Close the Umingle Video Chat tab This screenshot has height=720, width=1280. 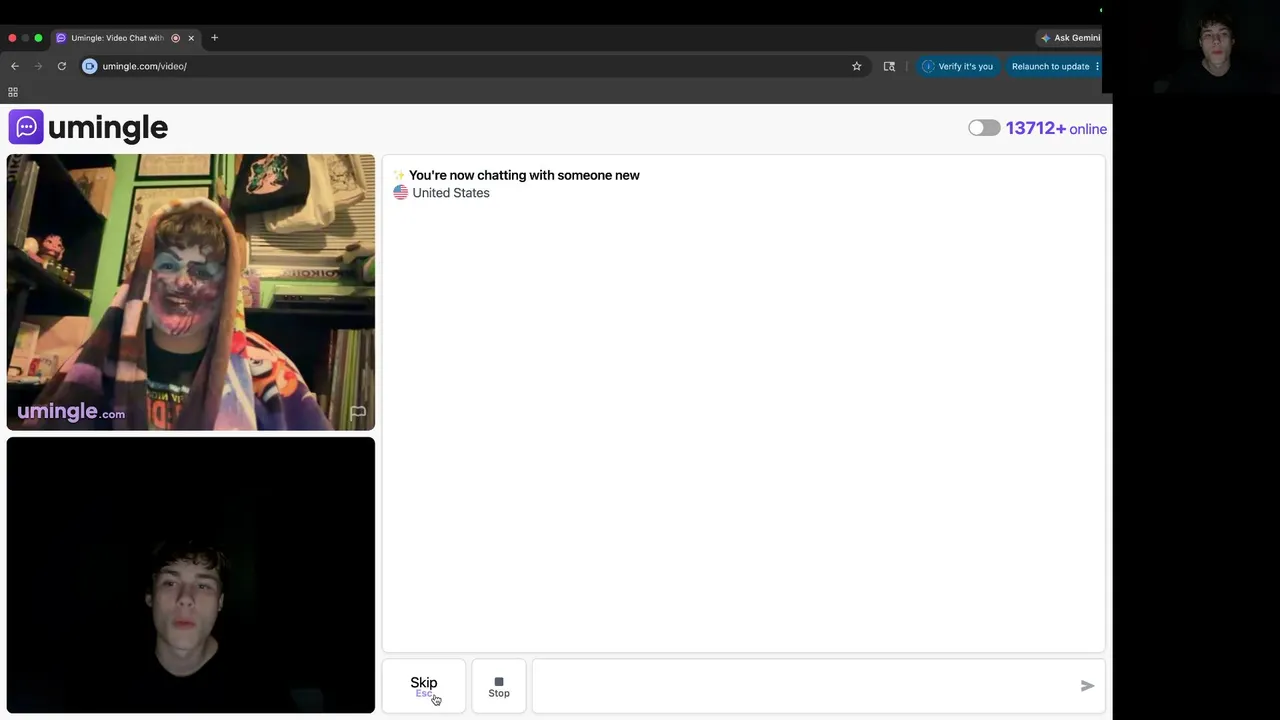191,38
